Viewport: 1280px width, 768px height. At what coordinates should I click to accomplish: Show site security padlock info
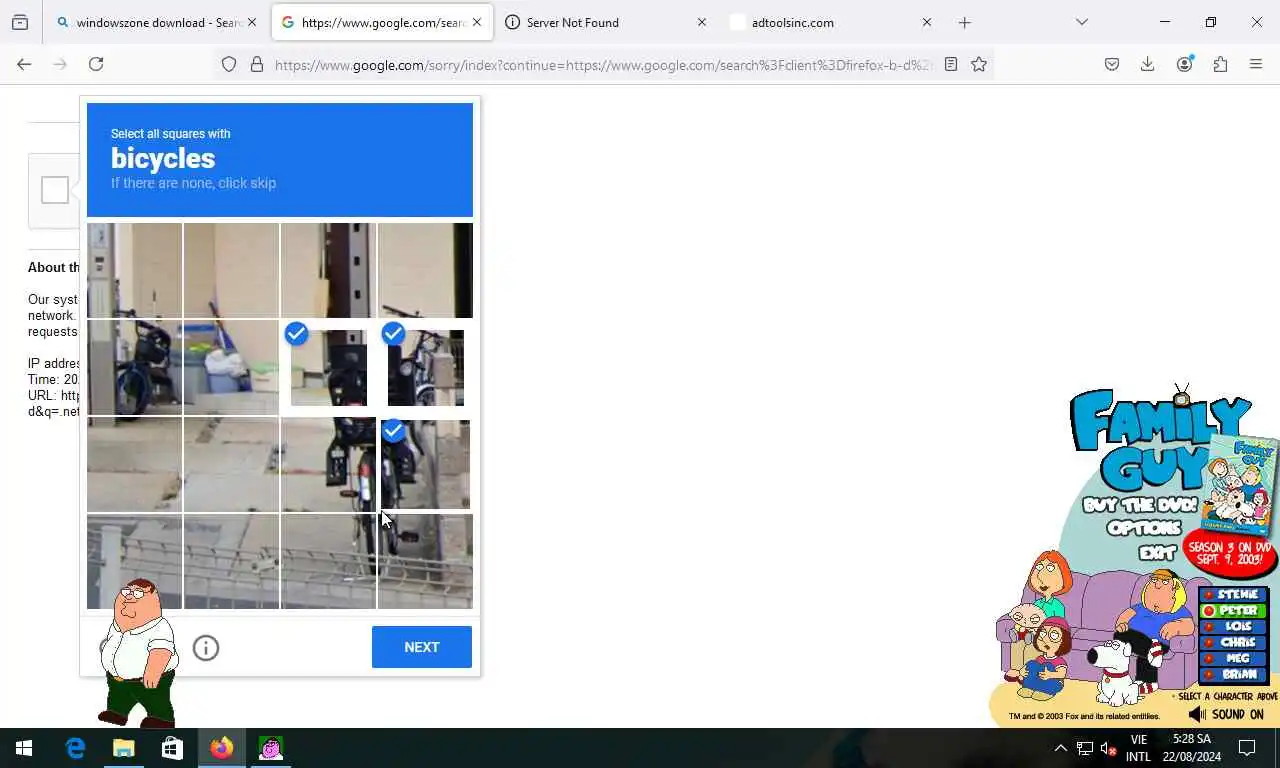[257, 64]
